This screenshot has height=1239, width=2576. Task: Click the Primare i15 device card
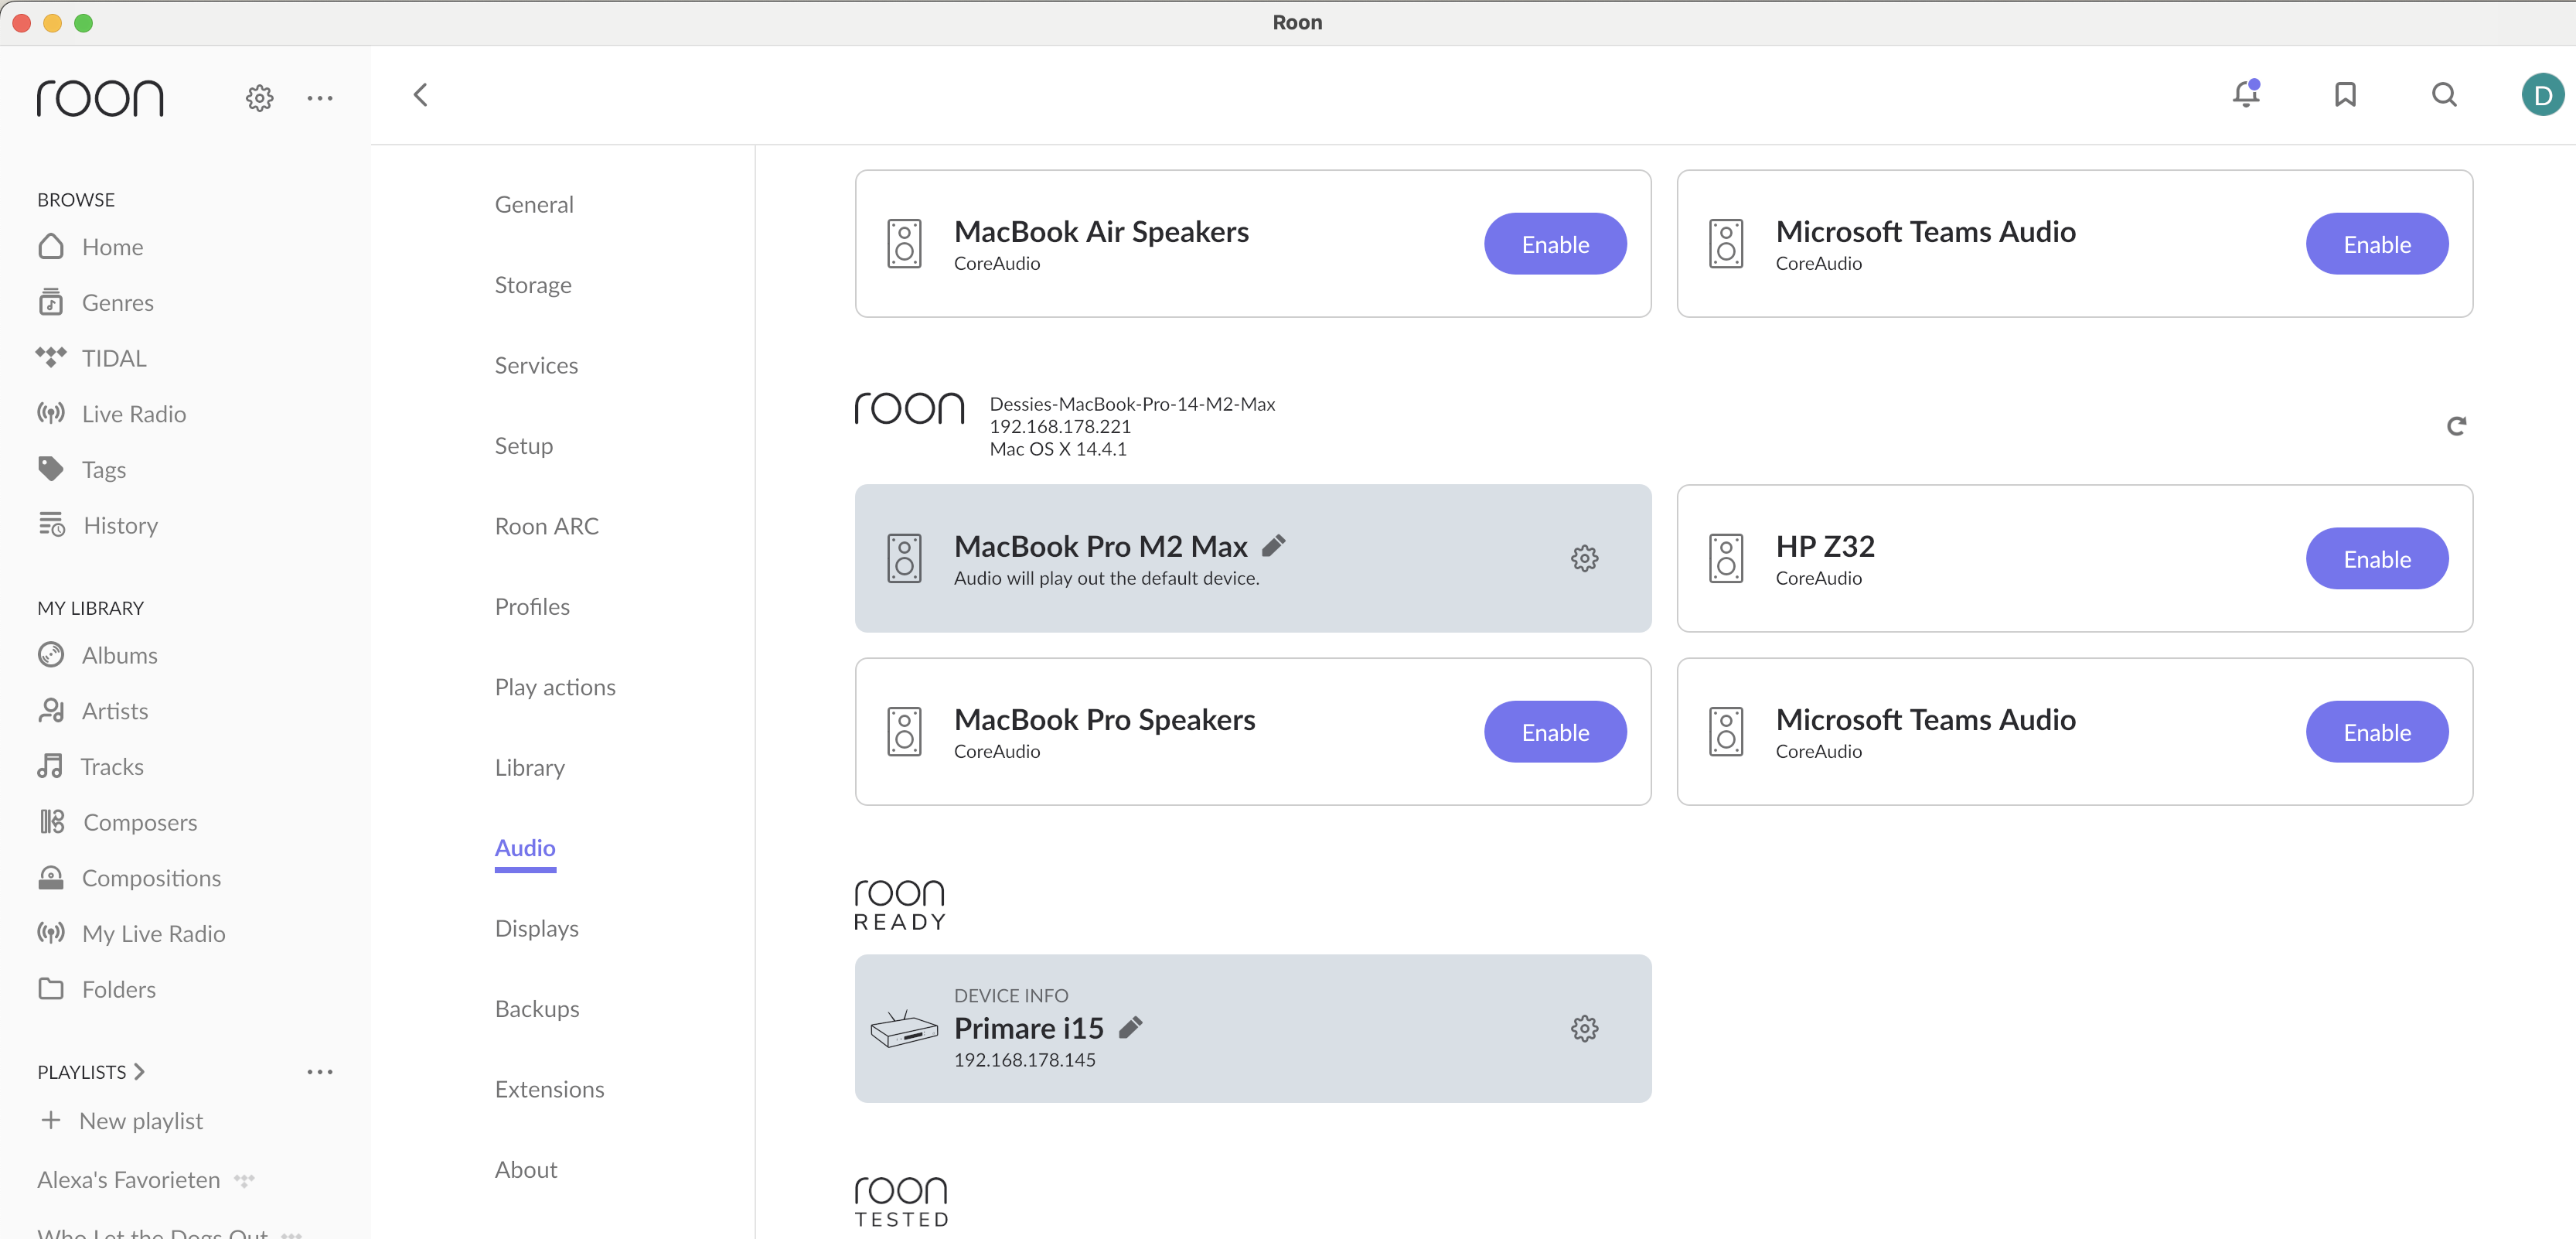pos(1252,1029)
